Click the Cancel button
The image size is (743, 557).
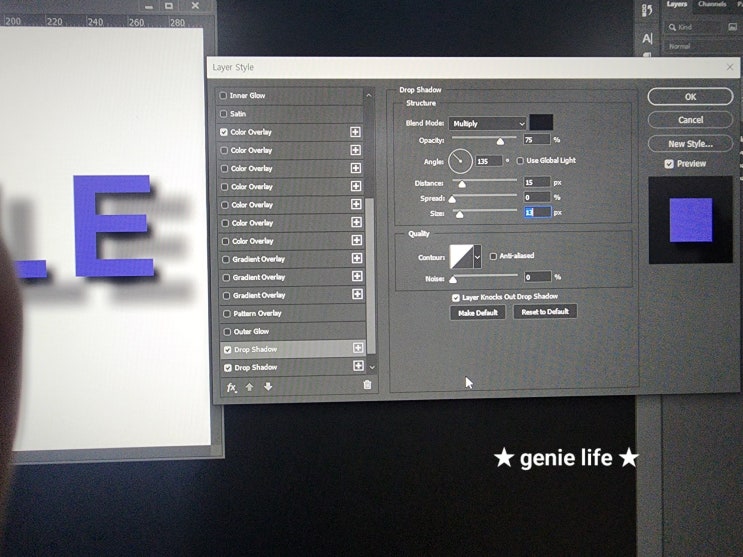(x=690, y=120)
